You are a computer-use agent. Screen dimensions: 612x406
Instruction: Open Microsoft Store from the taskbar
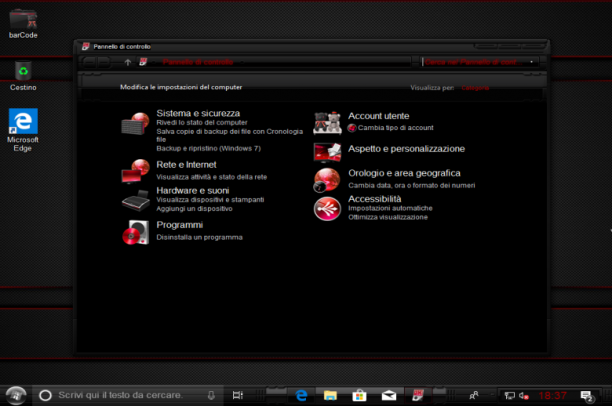(x=359, y=396)
